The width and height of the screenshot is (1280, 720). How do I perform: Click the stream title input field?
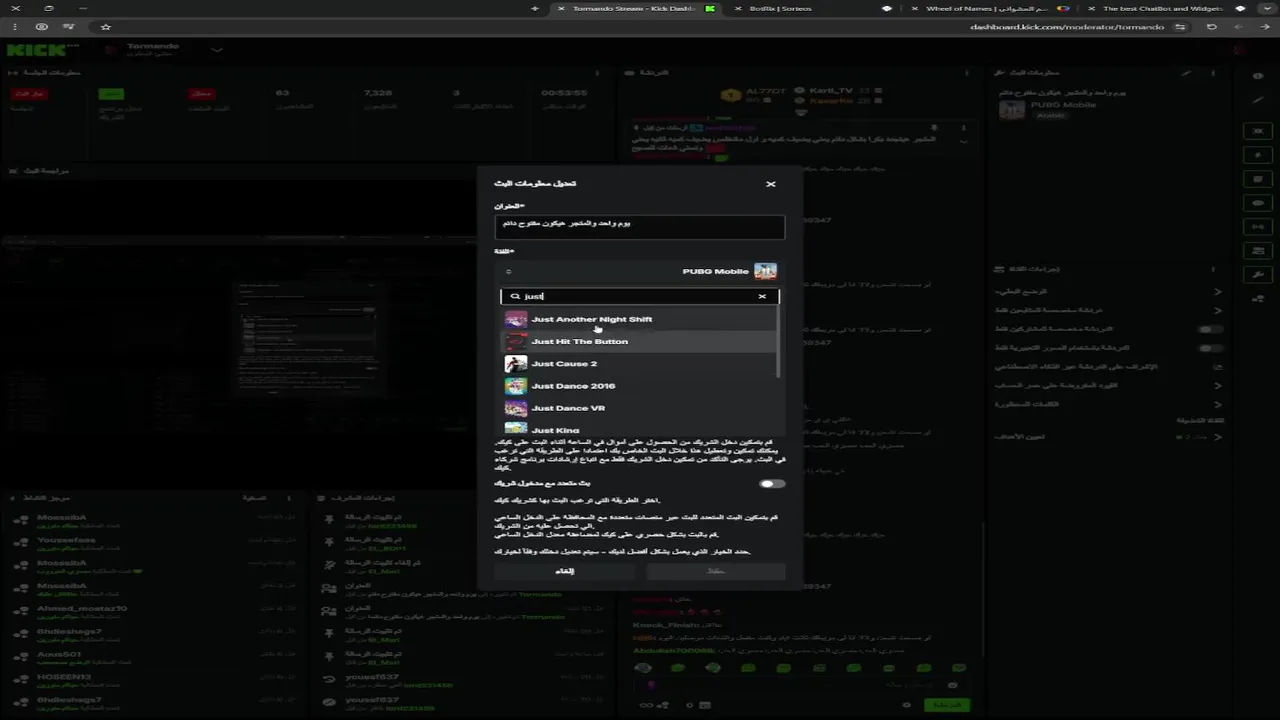point(639,226)
